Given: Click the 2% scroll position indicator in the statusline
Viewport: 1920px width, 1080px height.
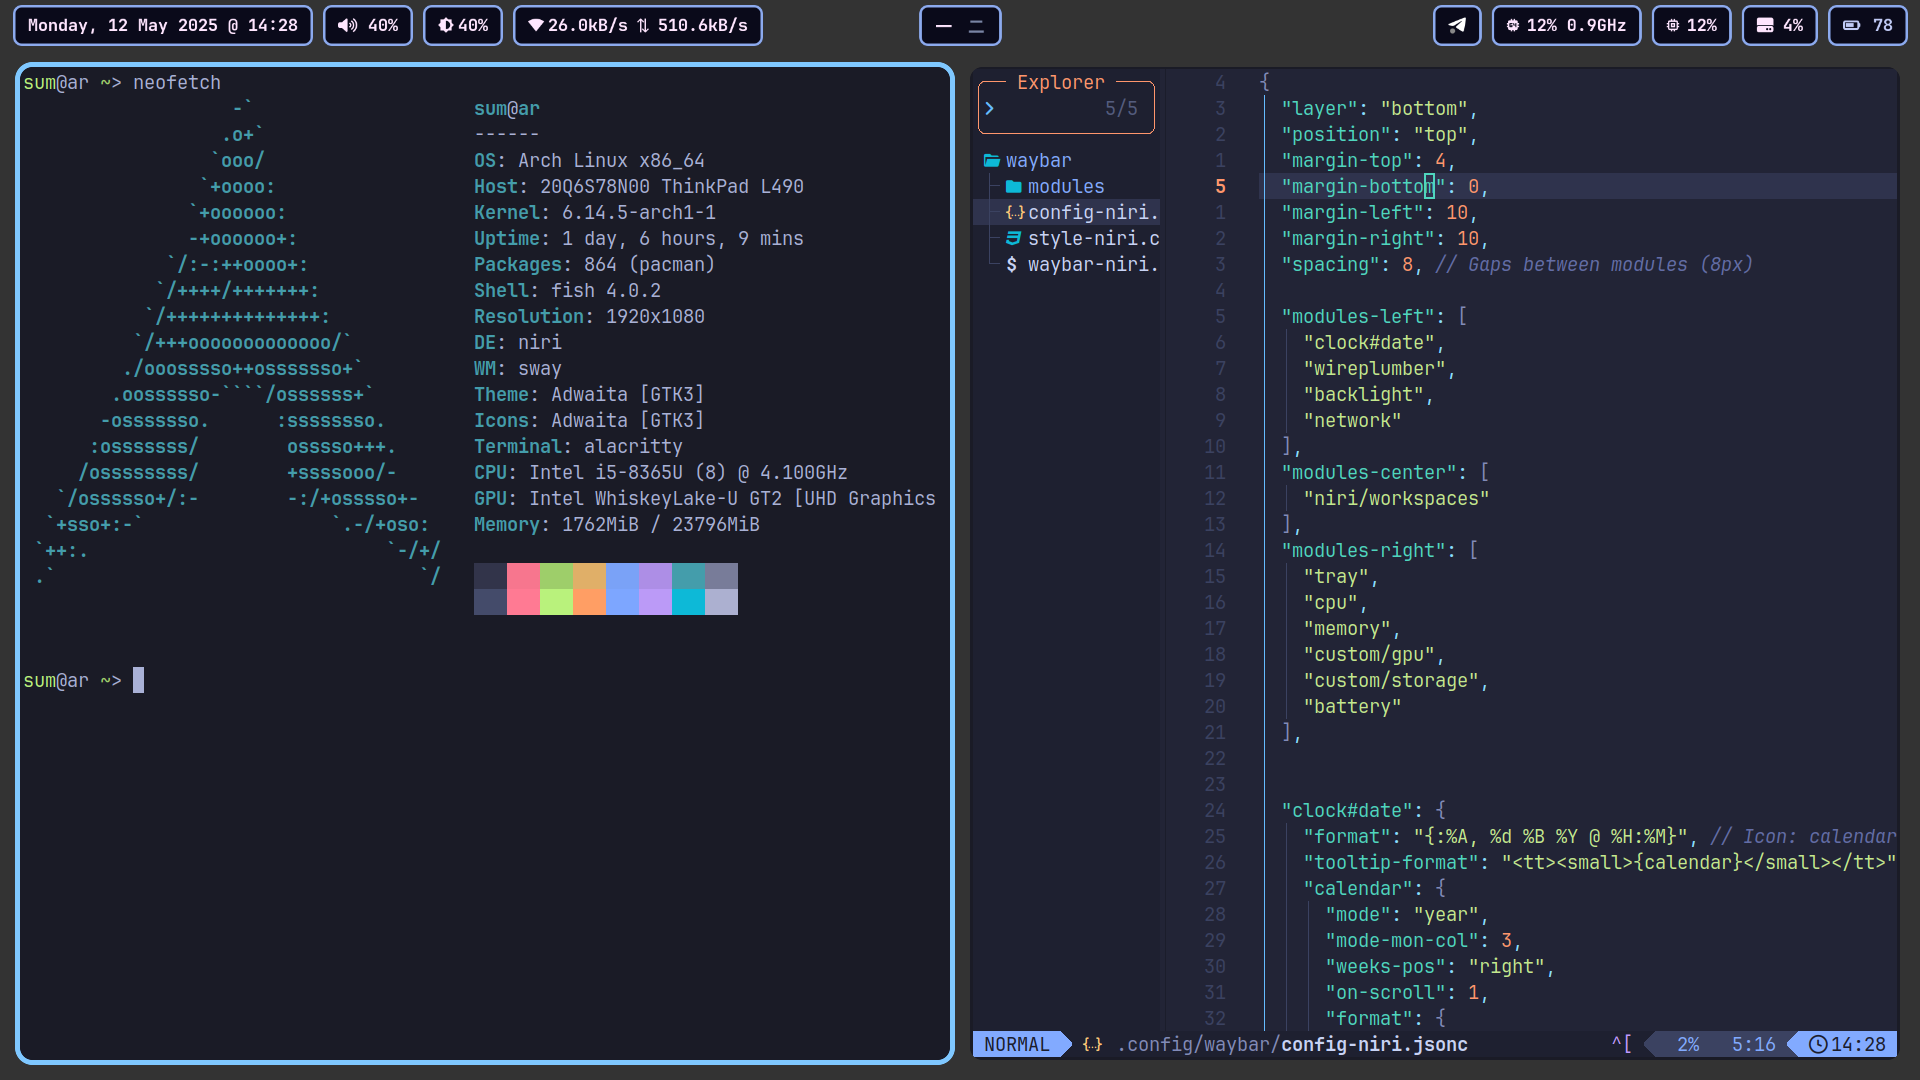Looking at the screenshot, I should pos(1687,1044).
